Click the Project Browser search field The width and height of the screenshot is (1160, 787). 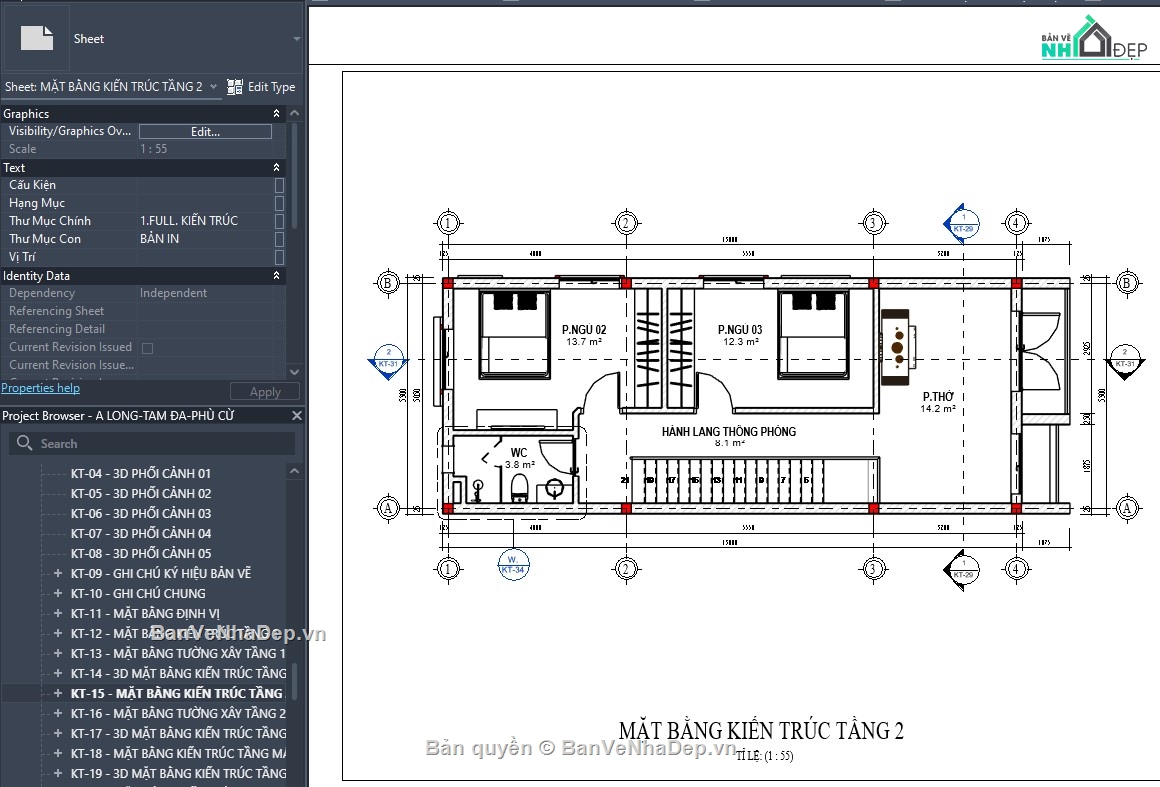[152, 443]
